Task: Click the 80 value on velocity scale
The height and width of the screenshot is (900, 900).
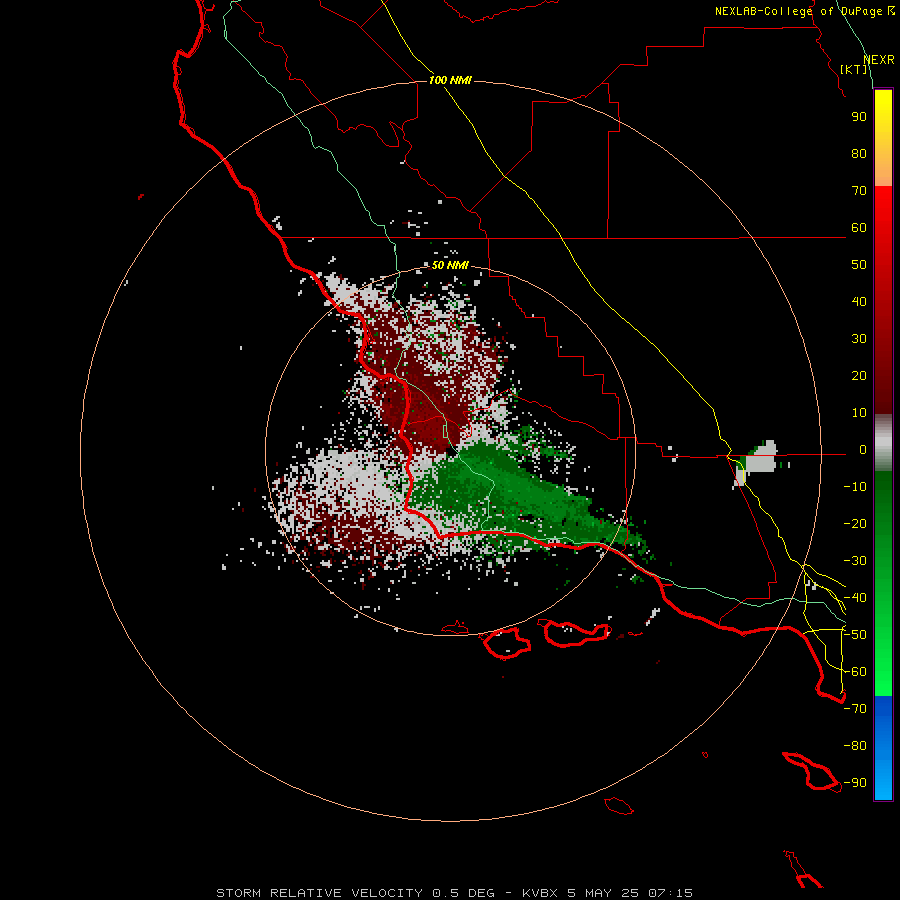Action: (x=859, y=153)
